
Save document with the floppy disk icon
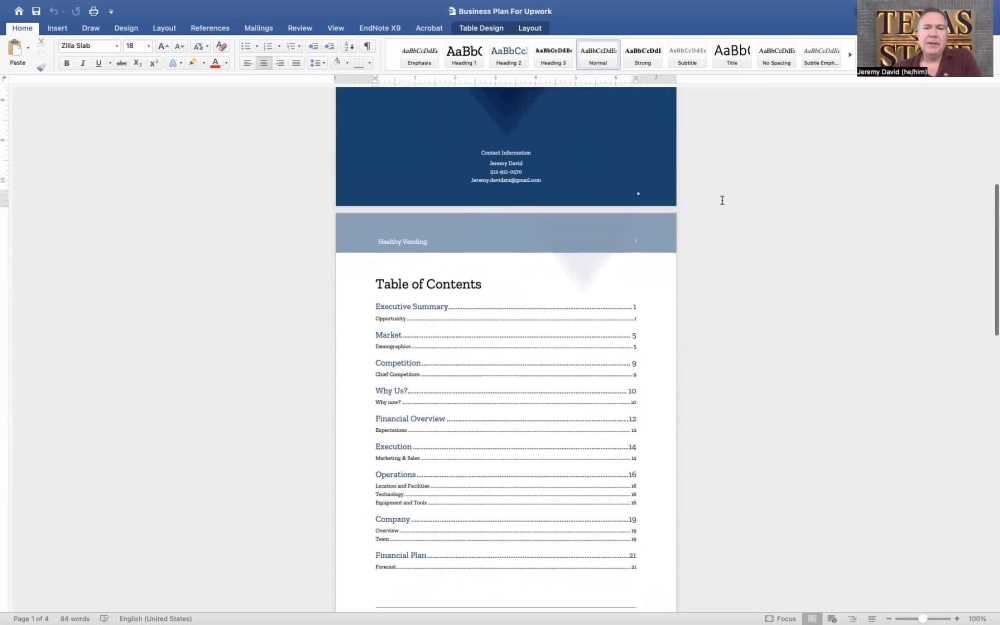click(x=36, y=11)
